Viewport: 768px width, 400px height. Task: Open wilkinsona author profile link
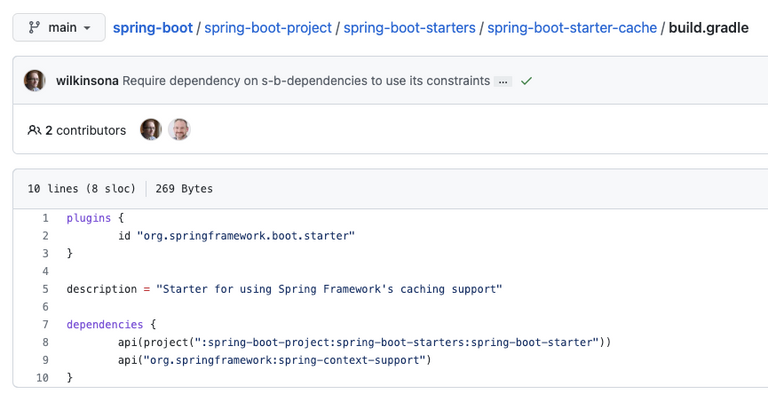click(87, 81)
